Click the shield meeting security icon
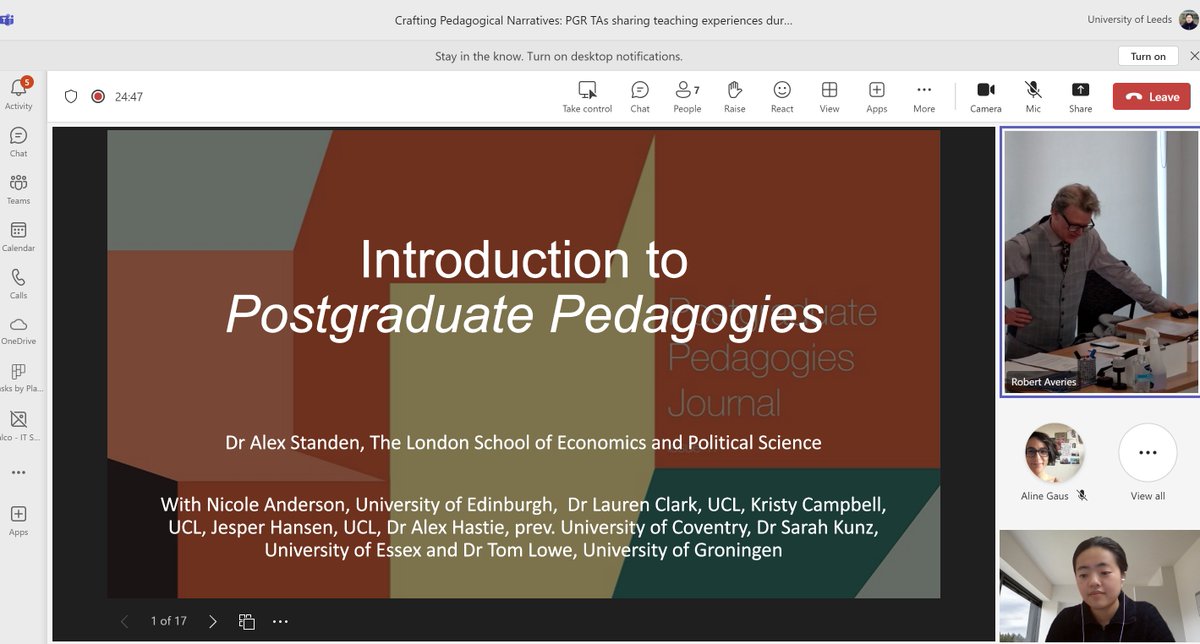1200x644 pixels. [71, 97]
